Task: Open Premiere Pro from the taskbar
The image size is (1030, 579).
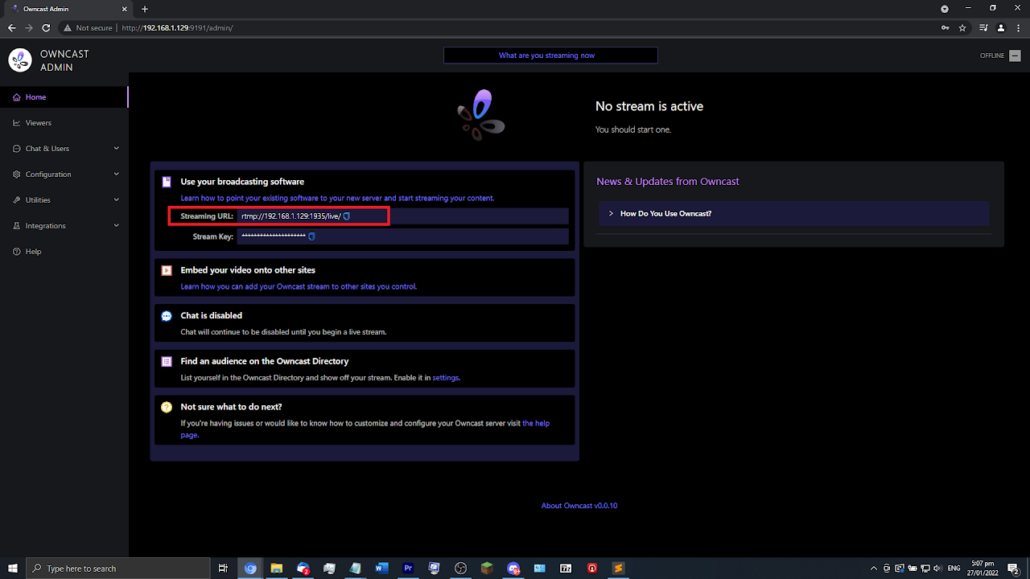Action: pos(408,568)
